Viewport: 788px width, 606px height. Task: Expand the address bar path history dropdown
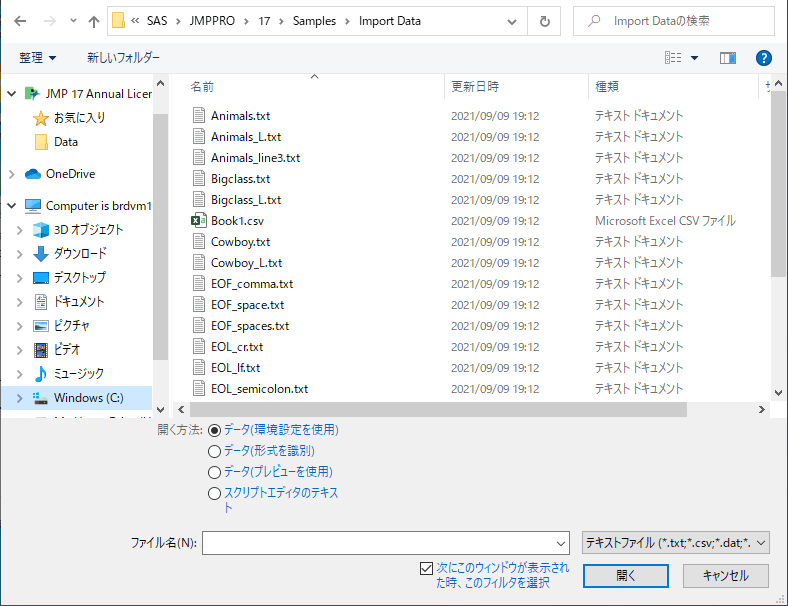click(x=512, y=22)
